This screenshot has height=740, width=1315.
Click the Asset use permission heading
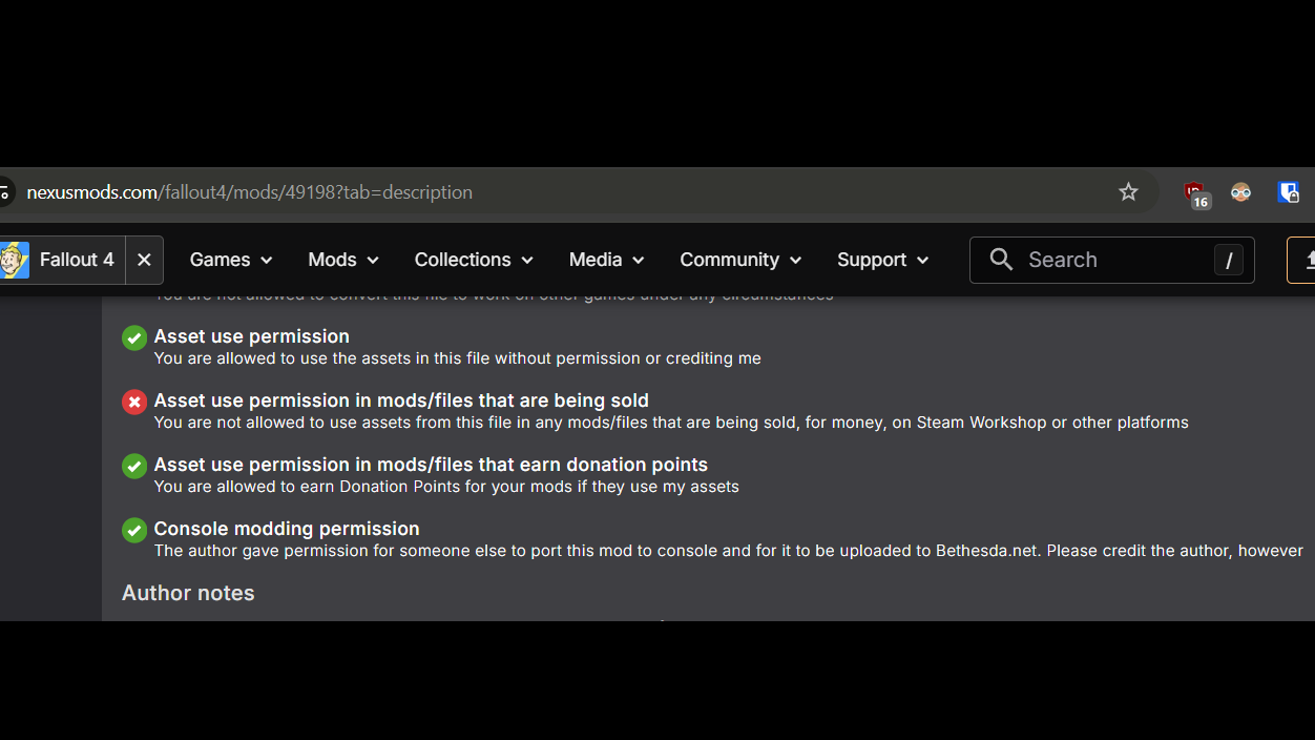[x=252, y=336]
